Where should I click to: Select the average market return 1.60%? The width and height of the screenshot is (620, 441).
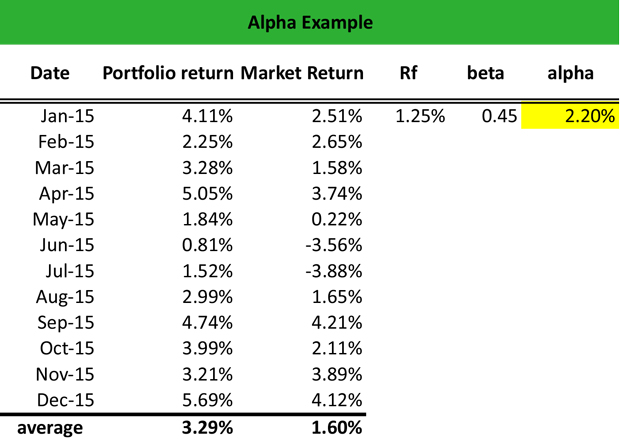click(337, 429)
